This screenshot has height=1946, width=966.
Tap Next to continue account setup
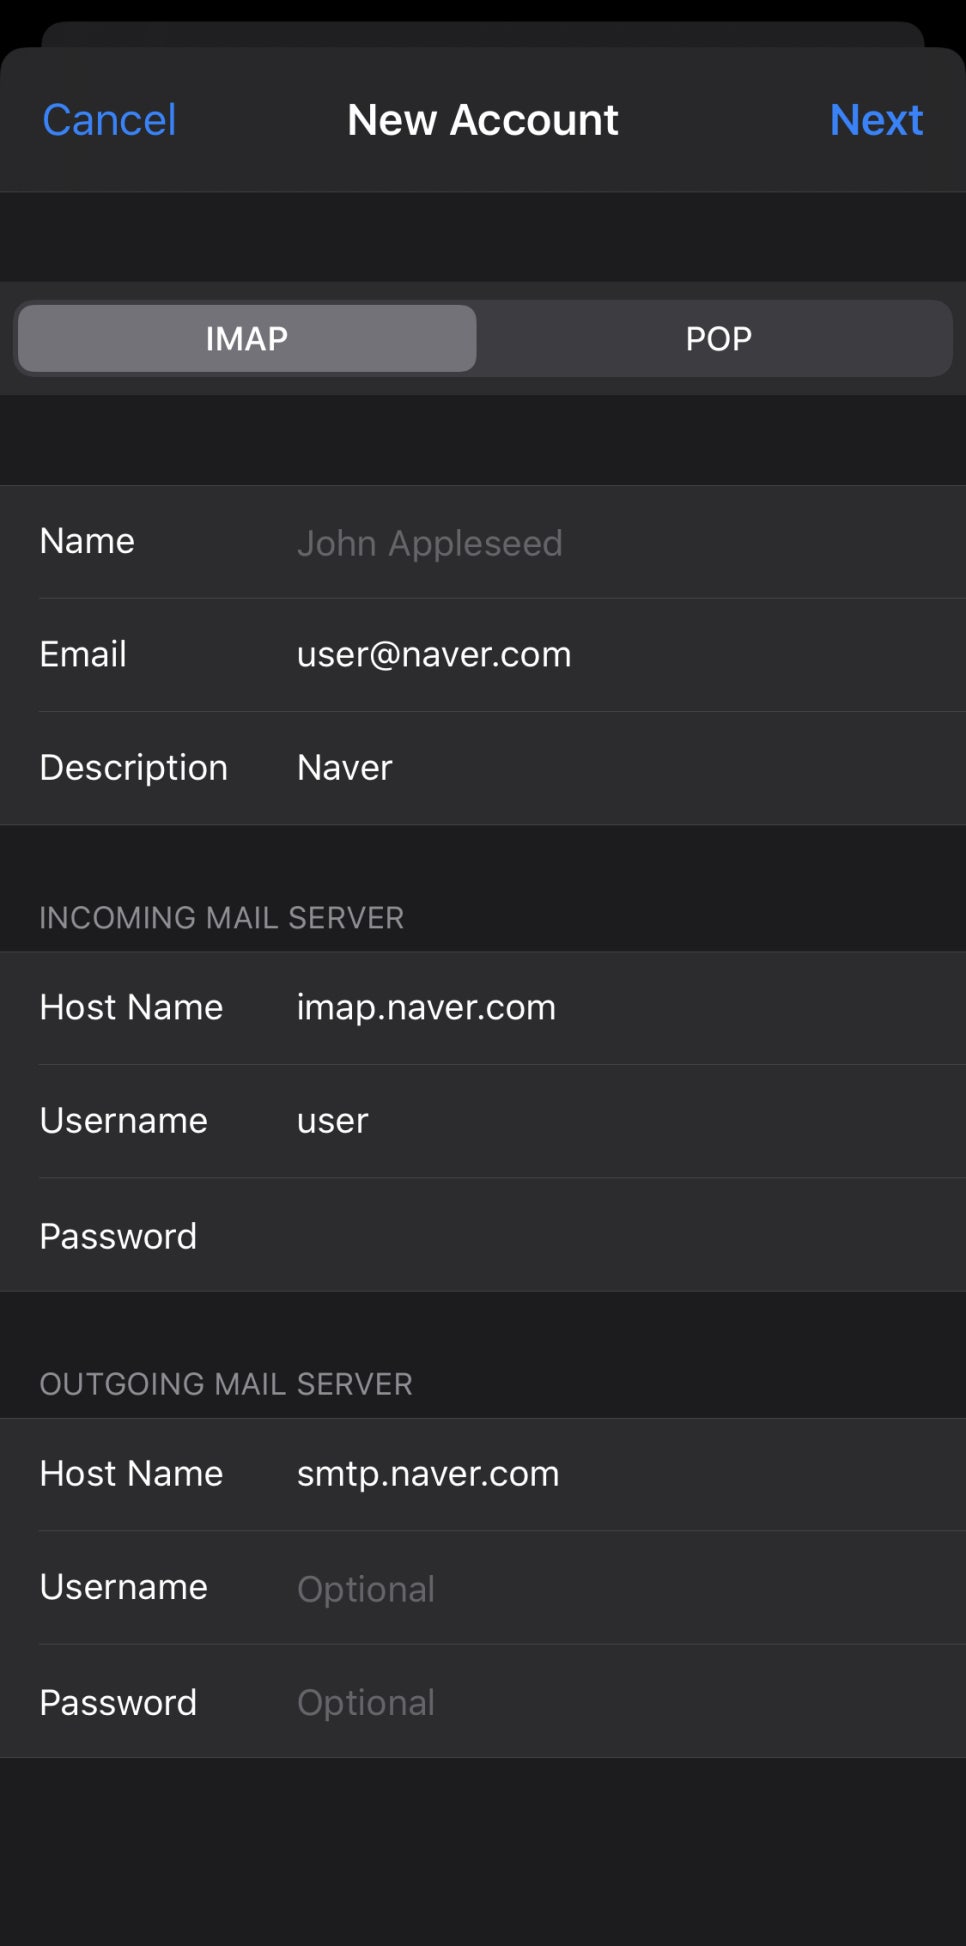(876, 120)
